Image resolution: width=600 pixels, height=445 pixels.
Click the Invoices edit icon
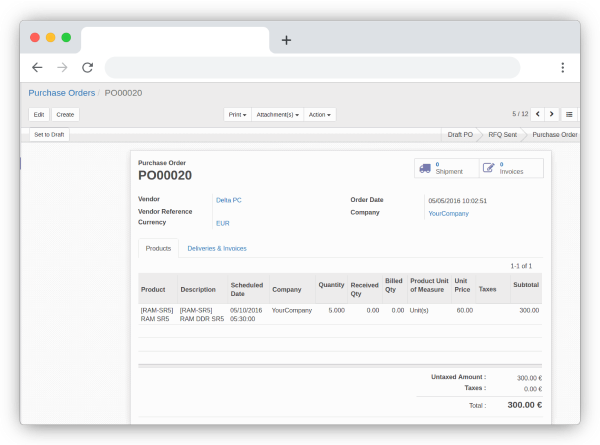pyautogui.click(x=489, y=168)
